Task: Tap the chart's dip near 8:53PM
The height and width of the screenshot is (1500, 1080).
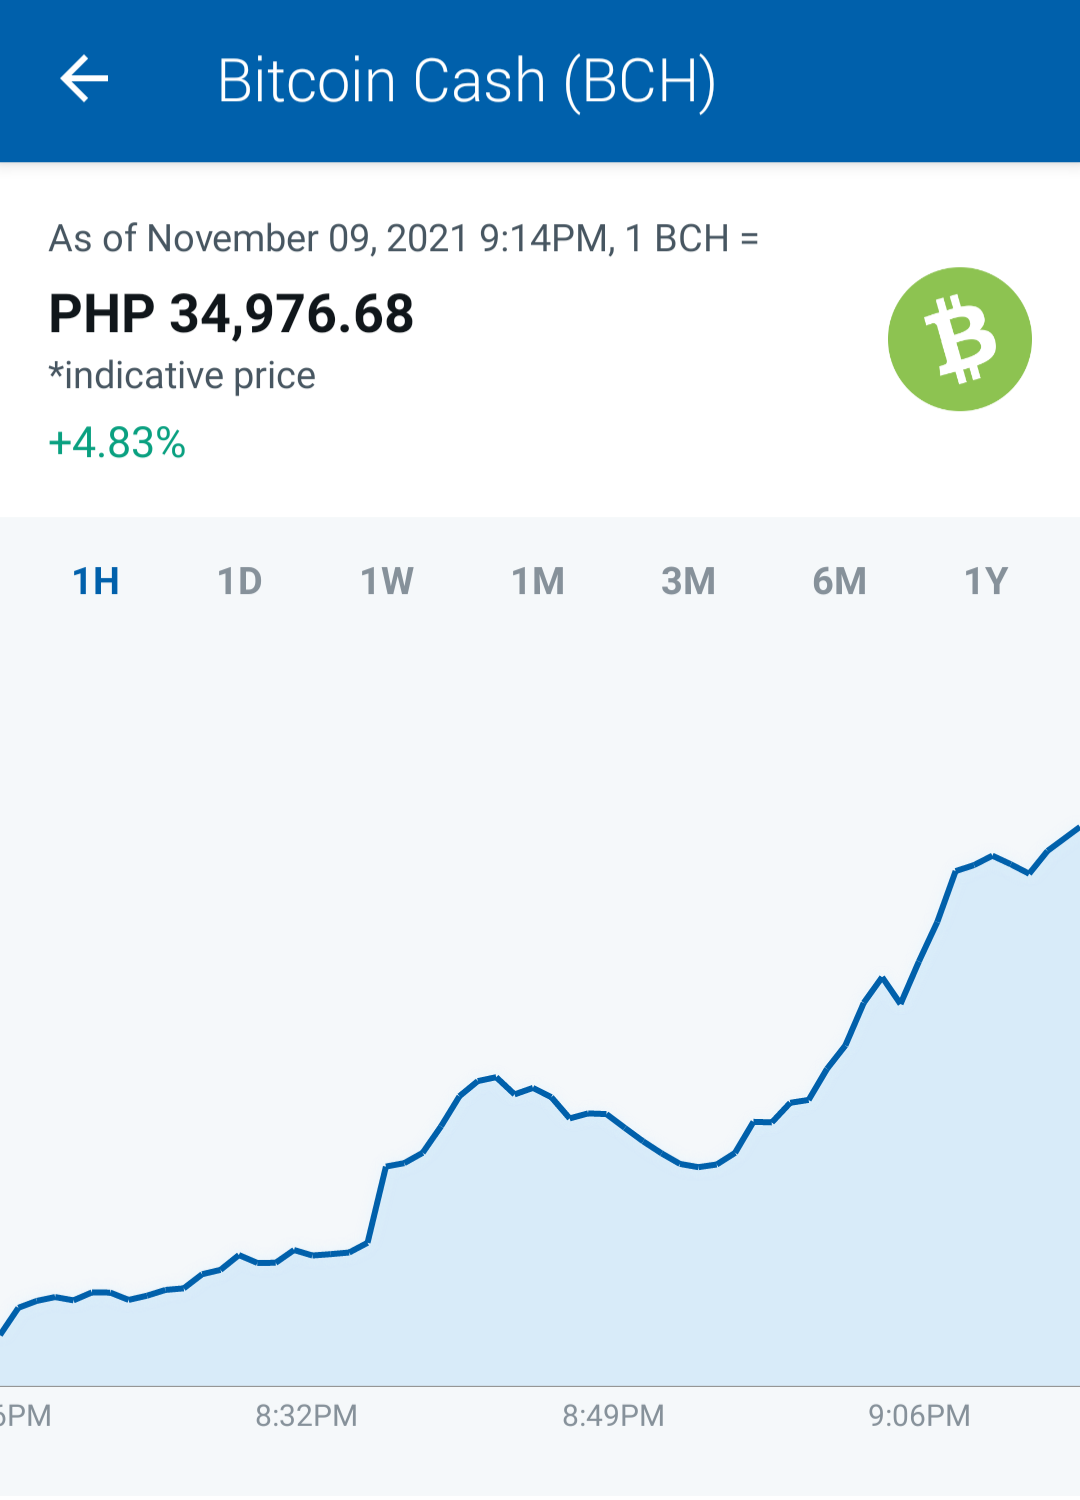Action: click(x=698, y=1167)
